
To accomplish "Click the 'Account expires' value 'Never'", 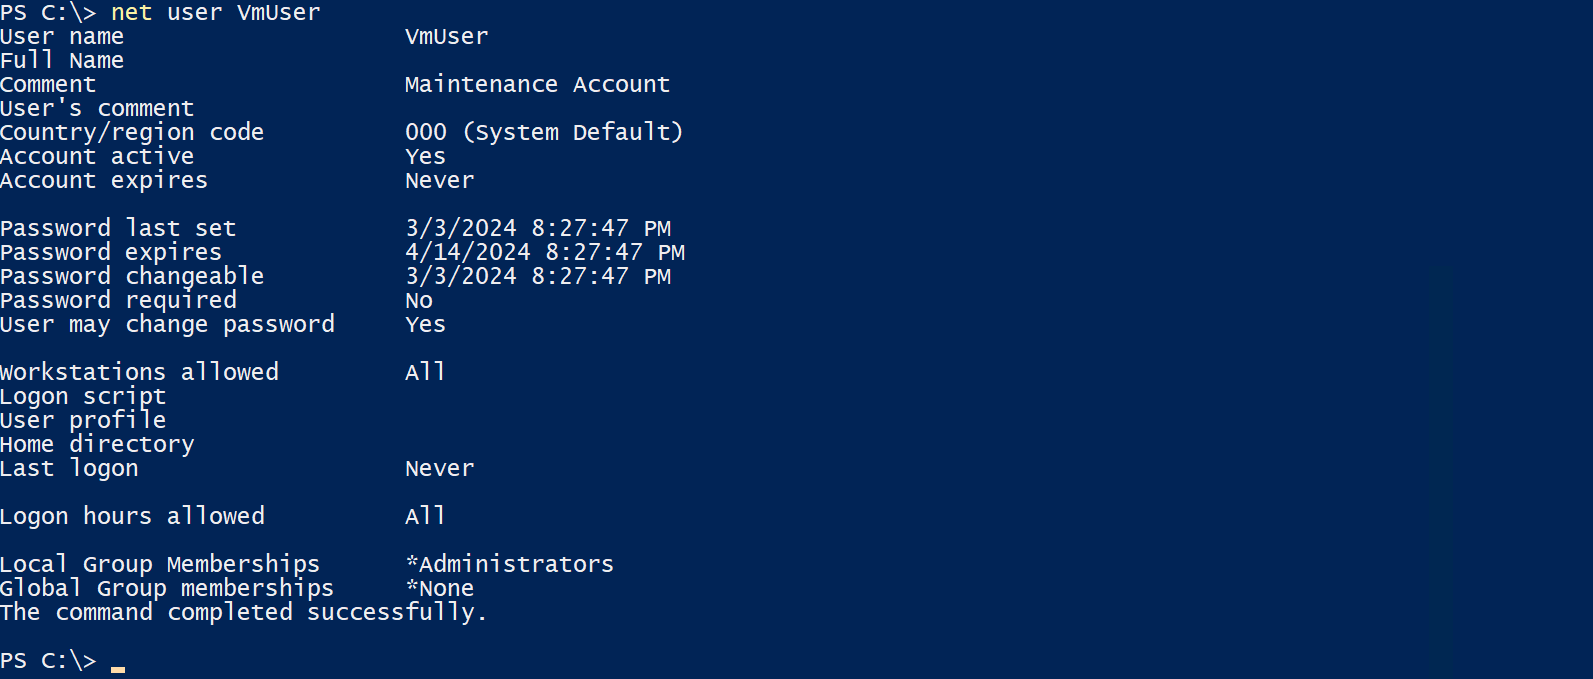I will coord(439,181).
